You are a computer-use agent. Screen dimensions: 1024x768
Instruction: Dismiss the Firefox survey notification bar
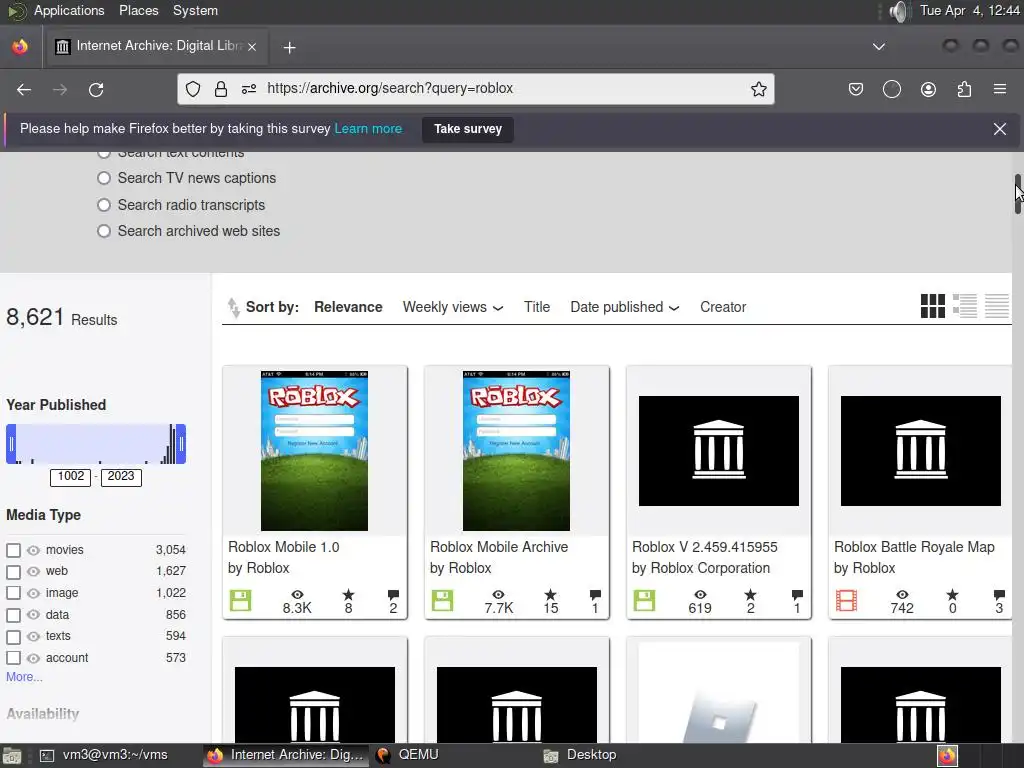[999, 129]
